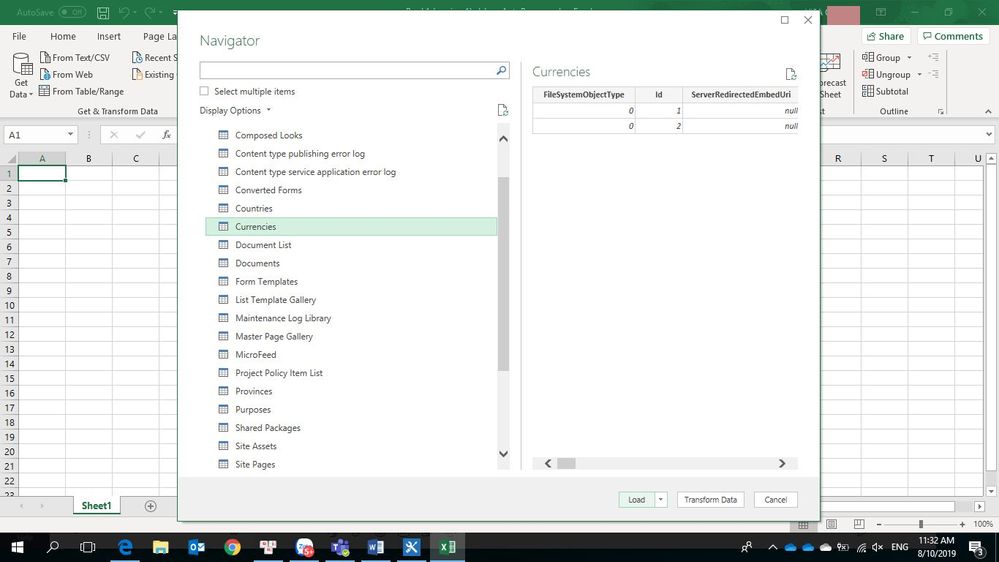The width and height of the screenshot is (999, 562).
Task: Click the Share button
Action: click(x=886, y=36)
